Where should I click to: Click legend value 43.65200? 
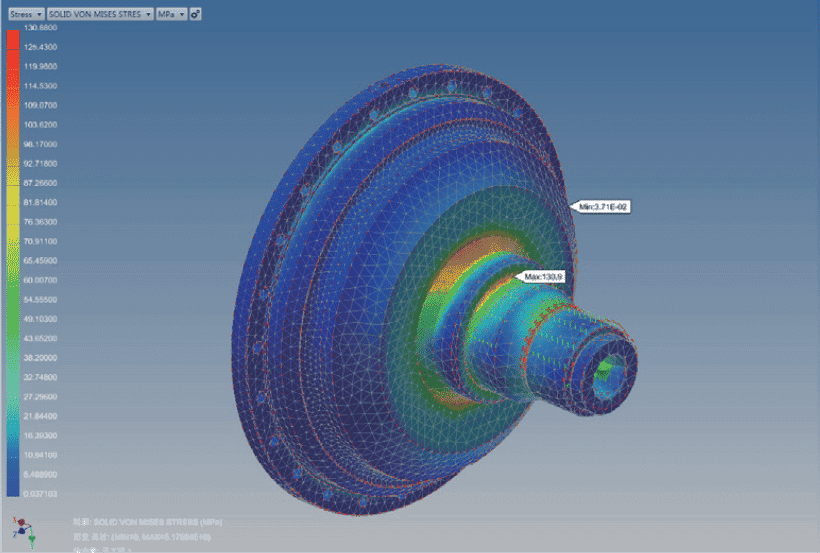pos(40,338)
